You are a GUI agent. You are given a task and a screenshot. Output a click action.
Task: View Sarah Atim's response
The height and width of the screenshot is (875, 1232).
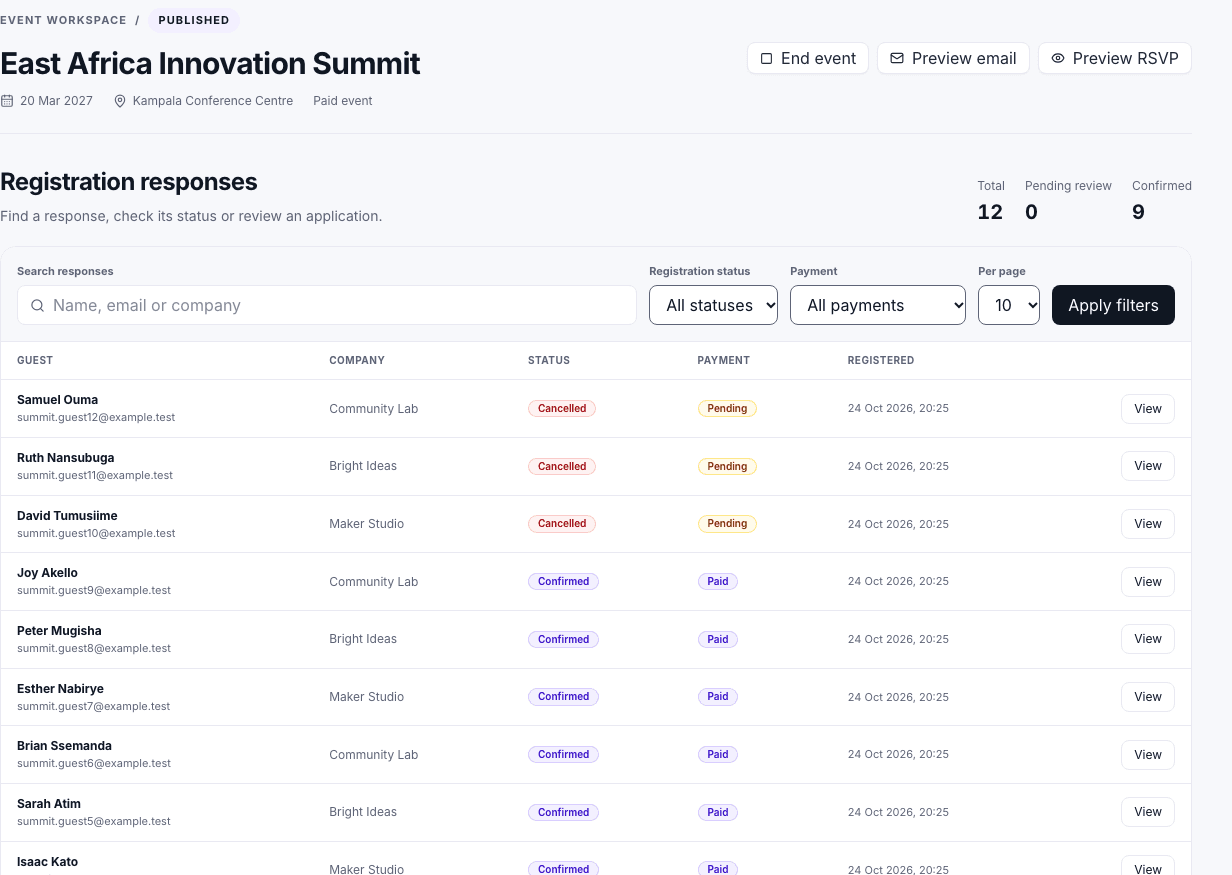[1148, 812]
